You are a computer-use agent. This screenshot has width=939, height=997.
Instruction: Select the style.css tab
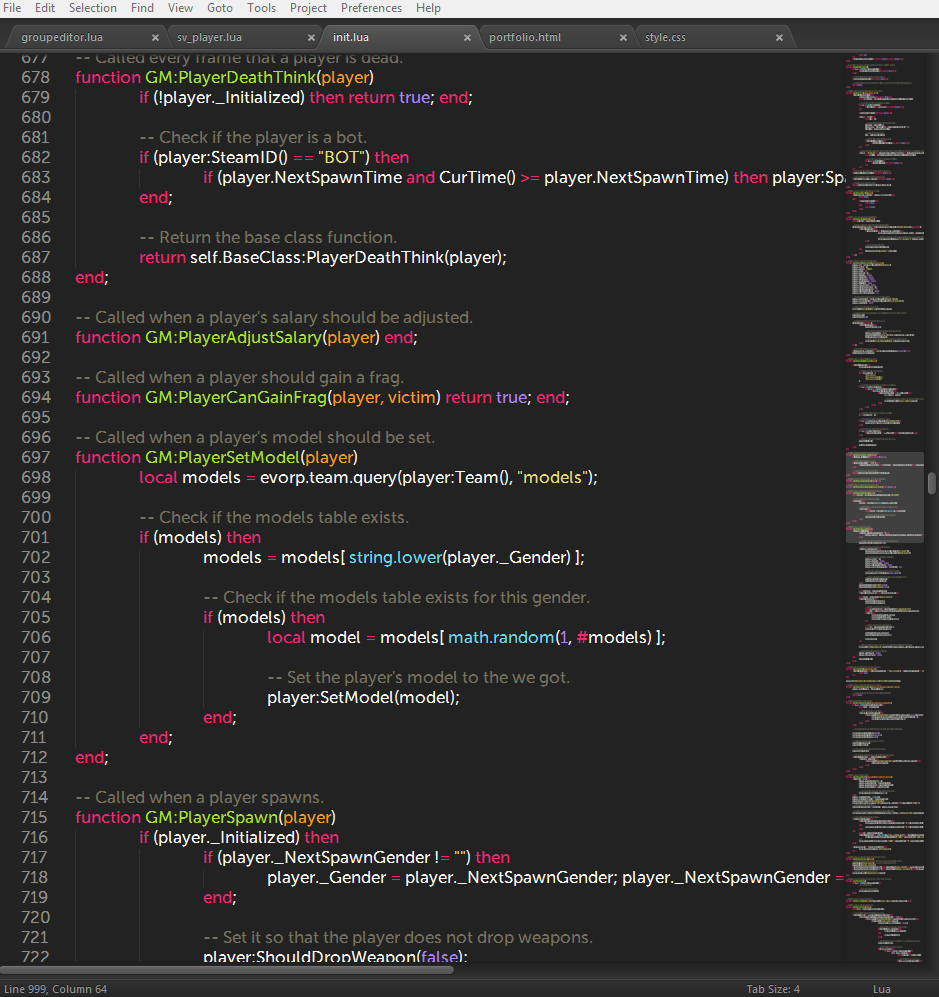pyautogui.click(x=666, y=38)
